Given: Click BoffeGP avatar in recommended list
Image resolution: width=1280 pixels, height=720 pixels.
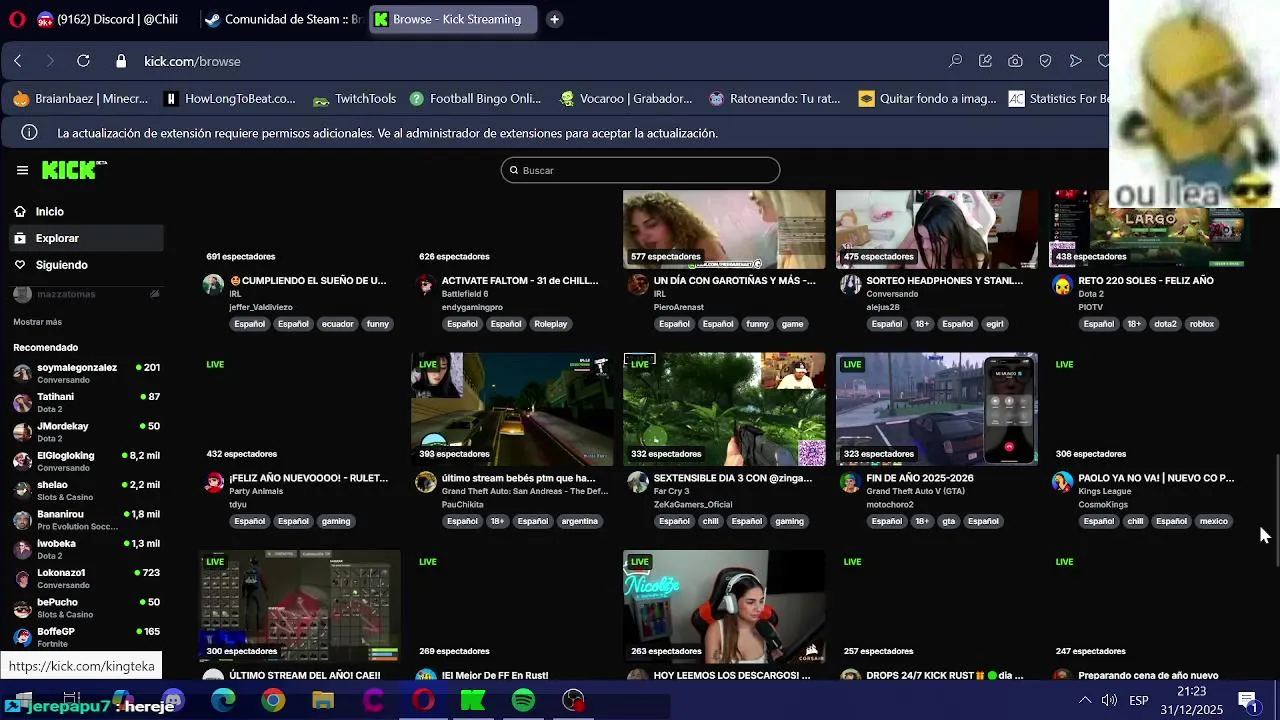Looking at the screenshot, I should (22, 637).
